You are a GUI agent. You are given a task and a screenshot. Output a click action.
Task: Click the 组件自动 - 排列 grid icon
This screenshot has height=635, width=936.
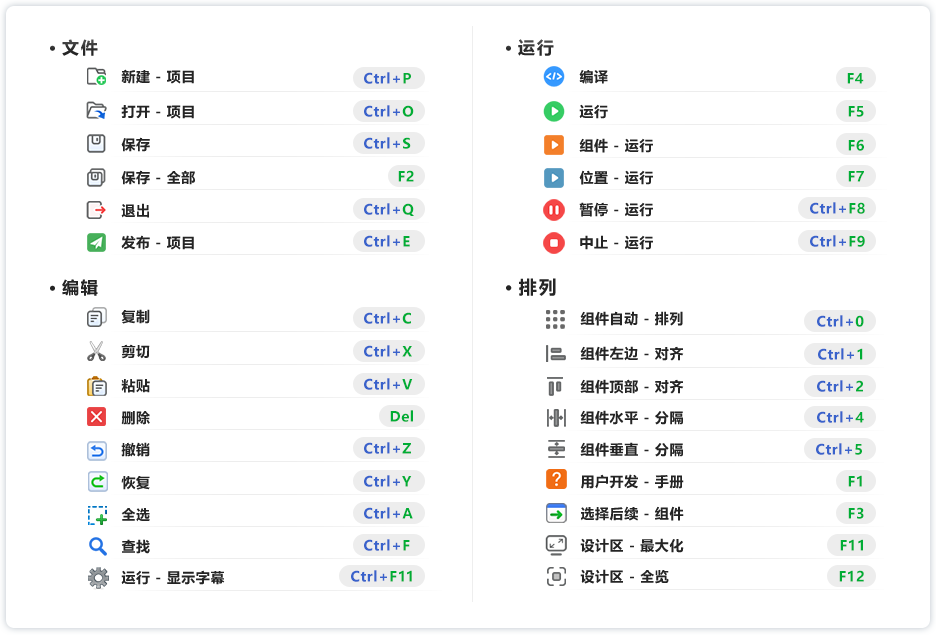click(555, 319)
